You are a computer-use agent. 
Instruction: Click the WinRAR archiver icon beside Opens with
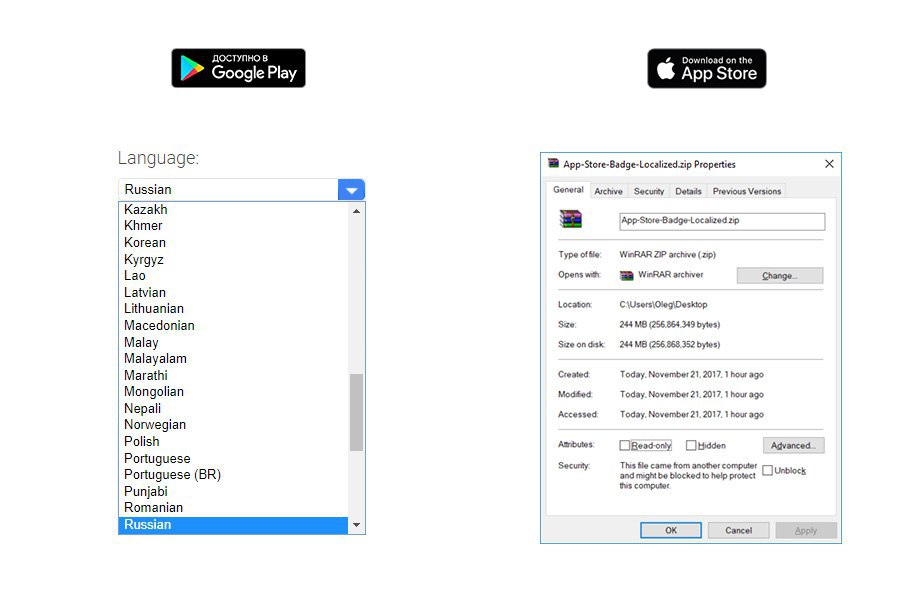pyautogui.click(x=627, y=275)
